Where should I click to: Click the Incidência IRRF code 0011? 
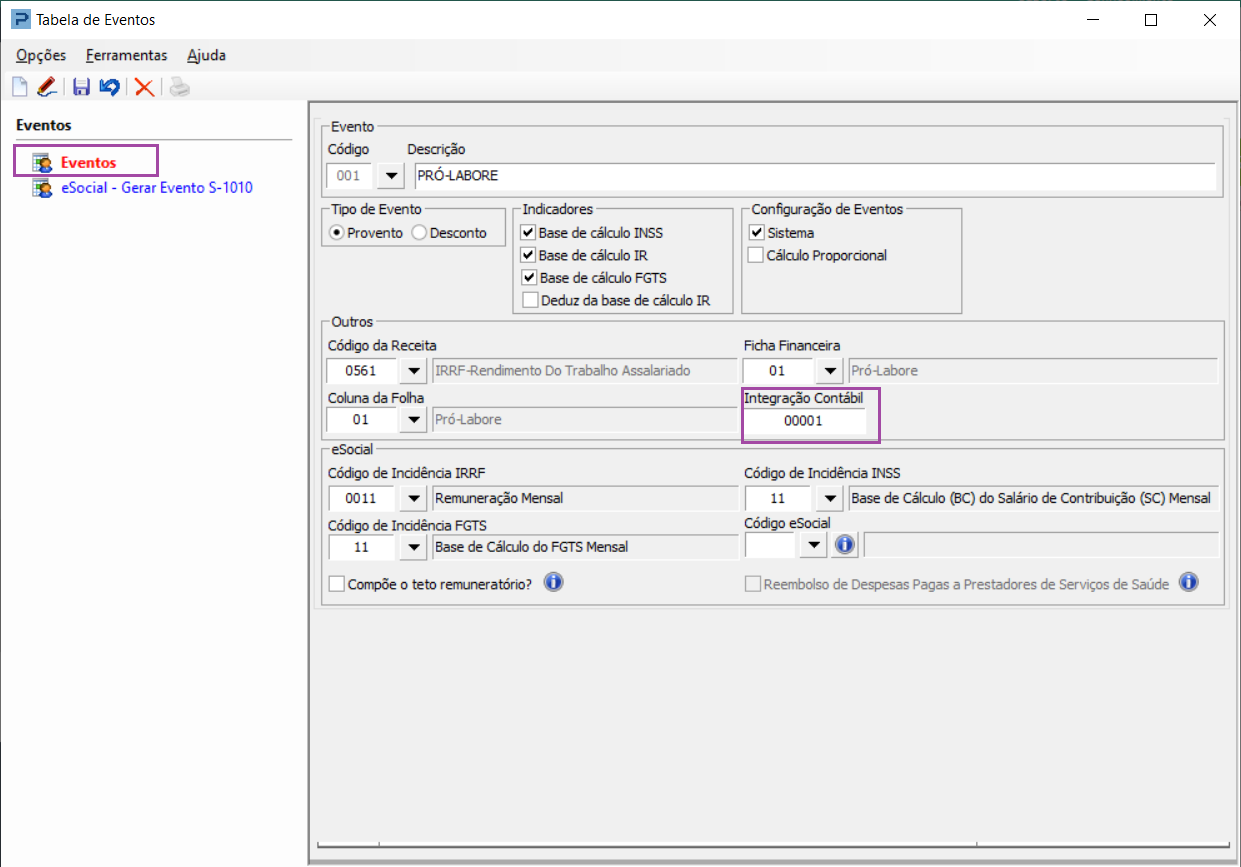point(363,497)
